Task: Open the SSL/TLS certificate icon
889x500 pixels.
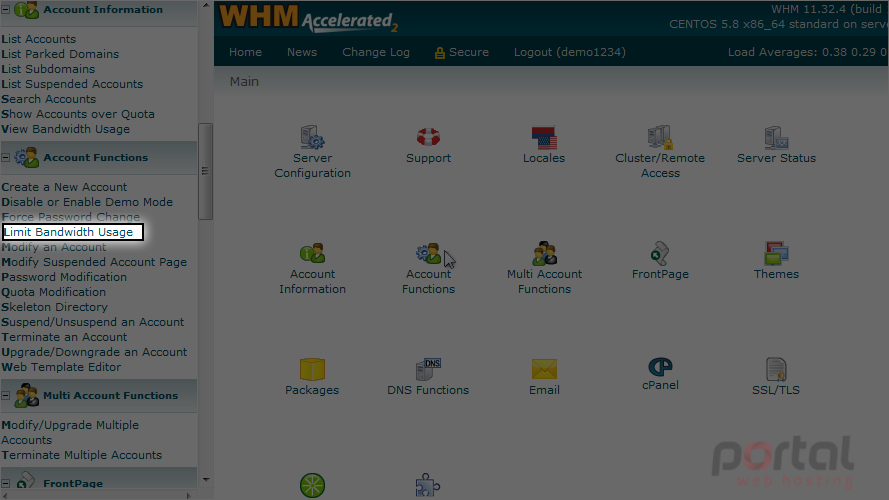Action: (x=776, y=369)
